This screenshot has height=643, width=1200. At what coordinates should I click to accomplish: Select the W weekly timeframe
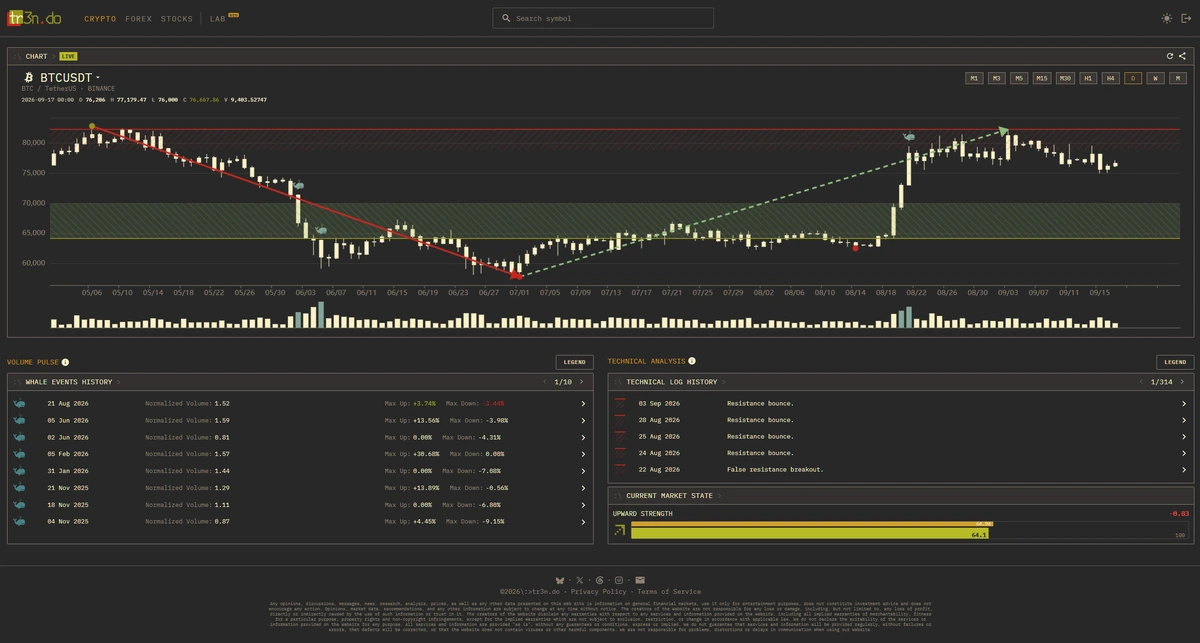pos(1156,78)
